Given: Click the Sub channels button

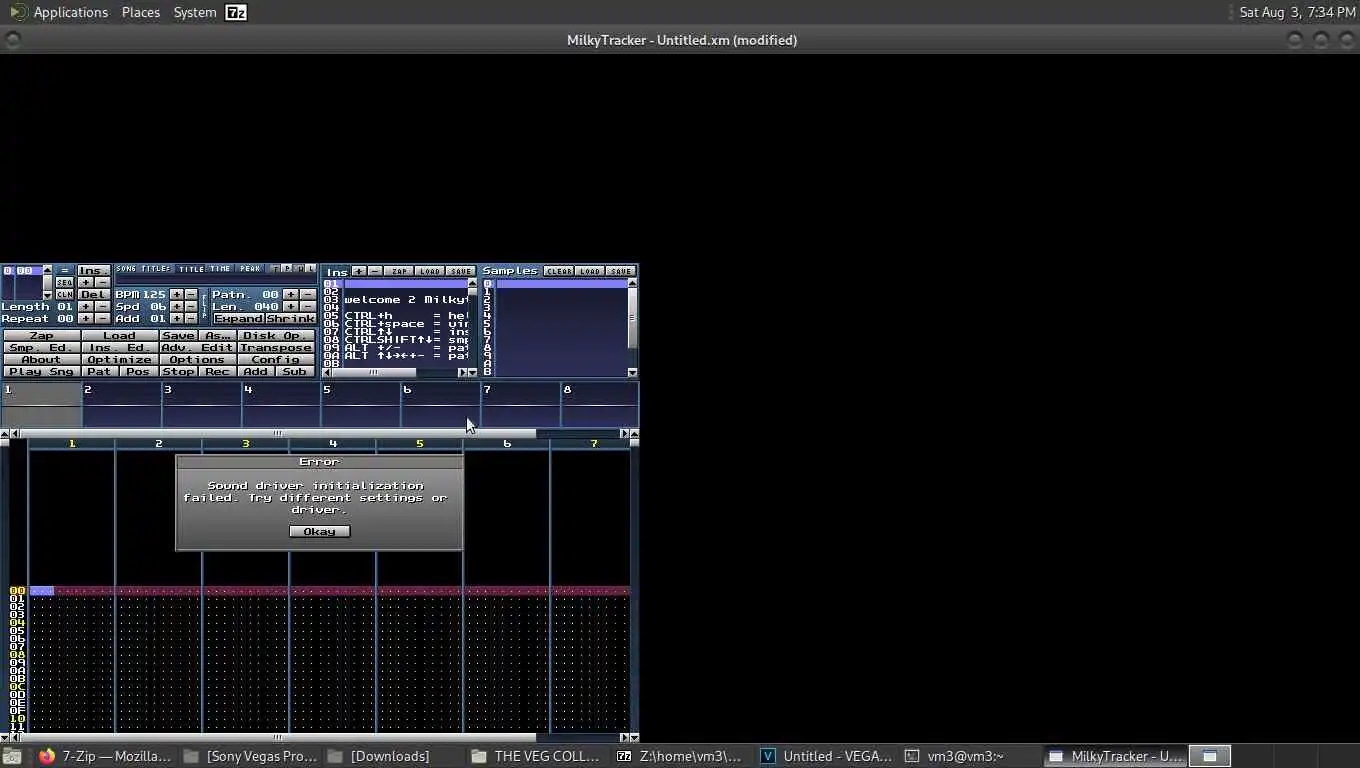Looking at the screenshot, I should coord(295,372).
